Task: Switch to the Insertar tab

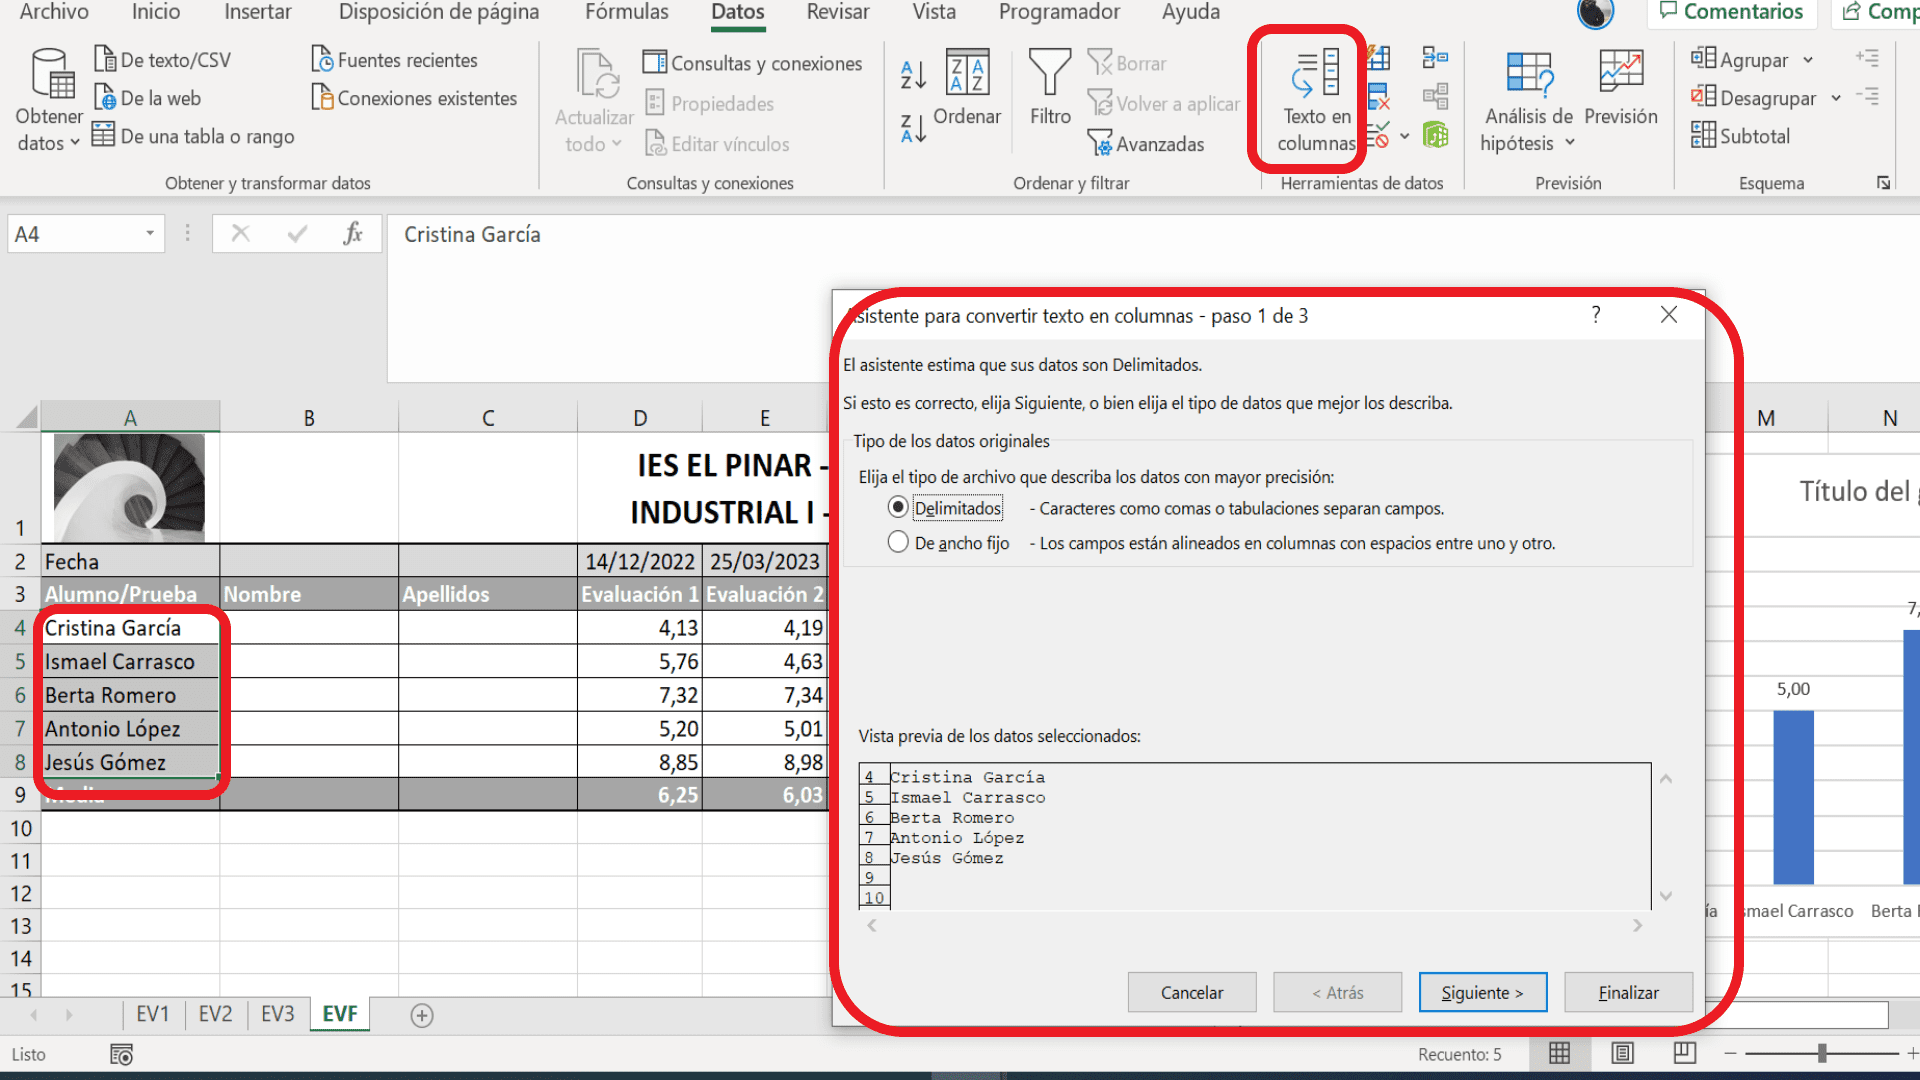Action: click(x=258, y=12)
